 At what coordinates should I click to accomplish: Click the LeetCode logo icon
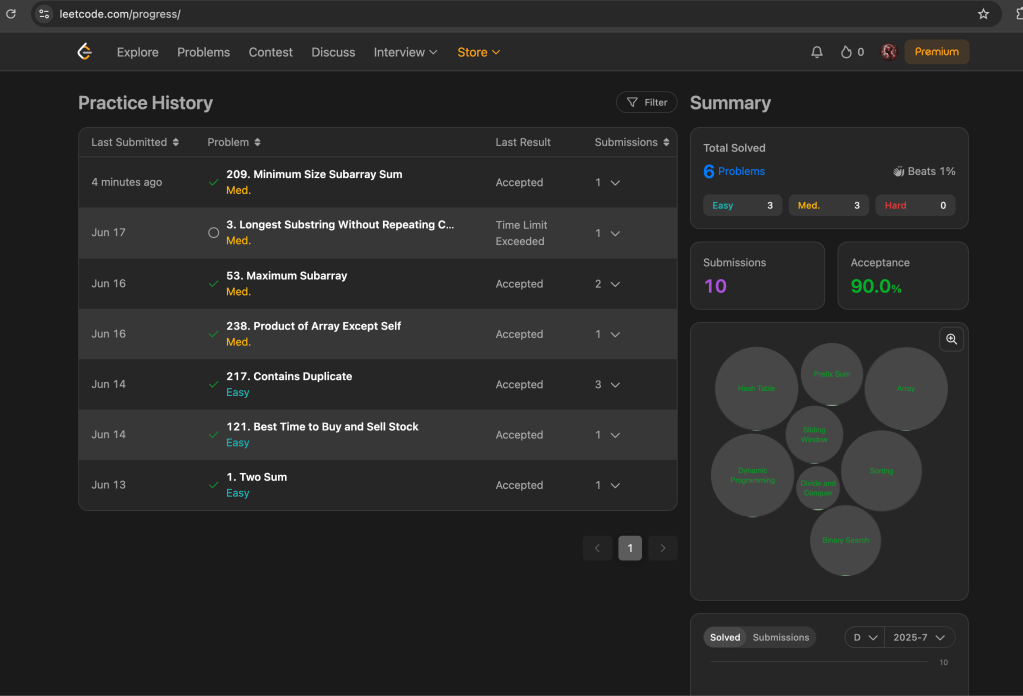click(x=85, y=52)
